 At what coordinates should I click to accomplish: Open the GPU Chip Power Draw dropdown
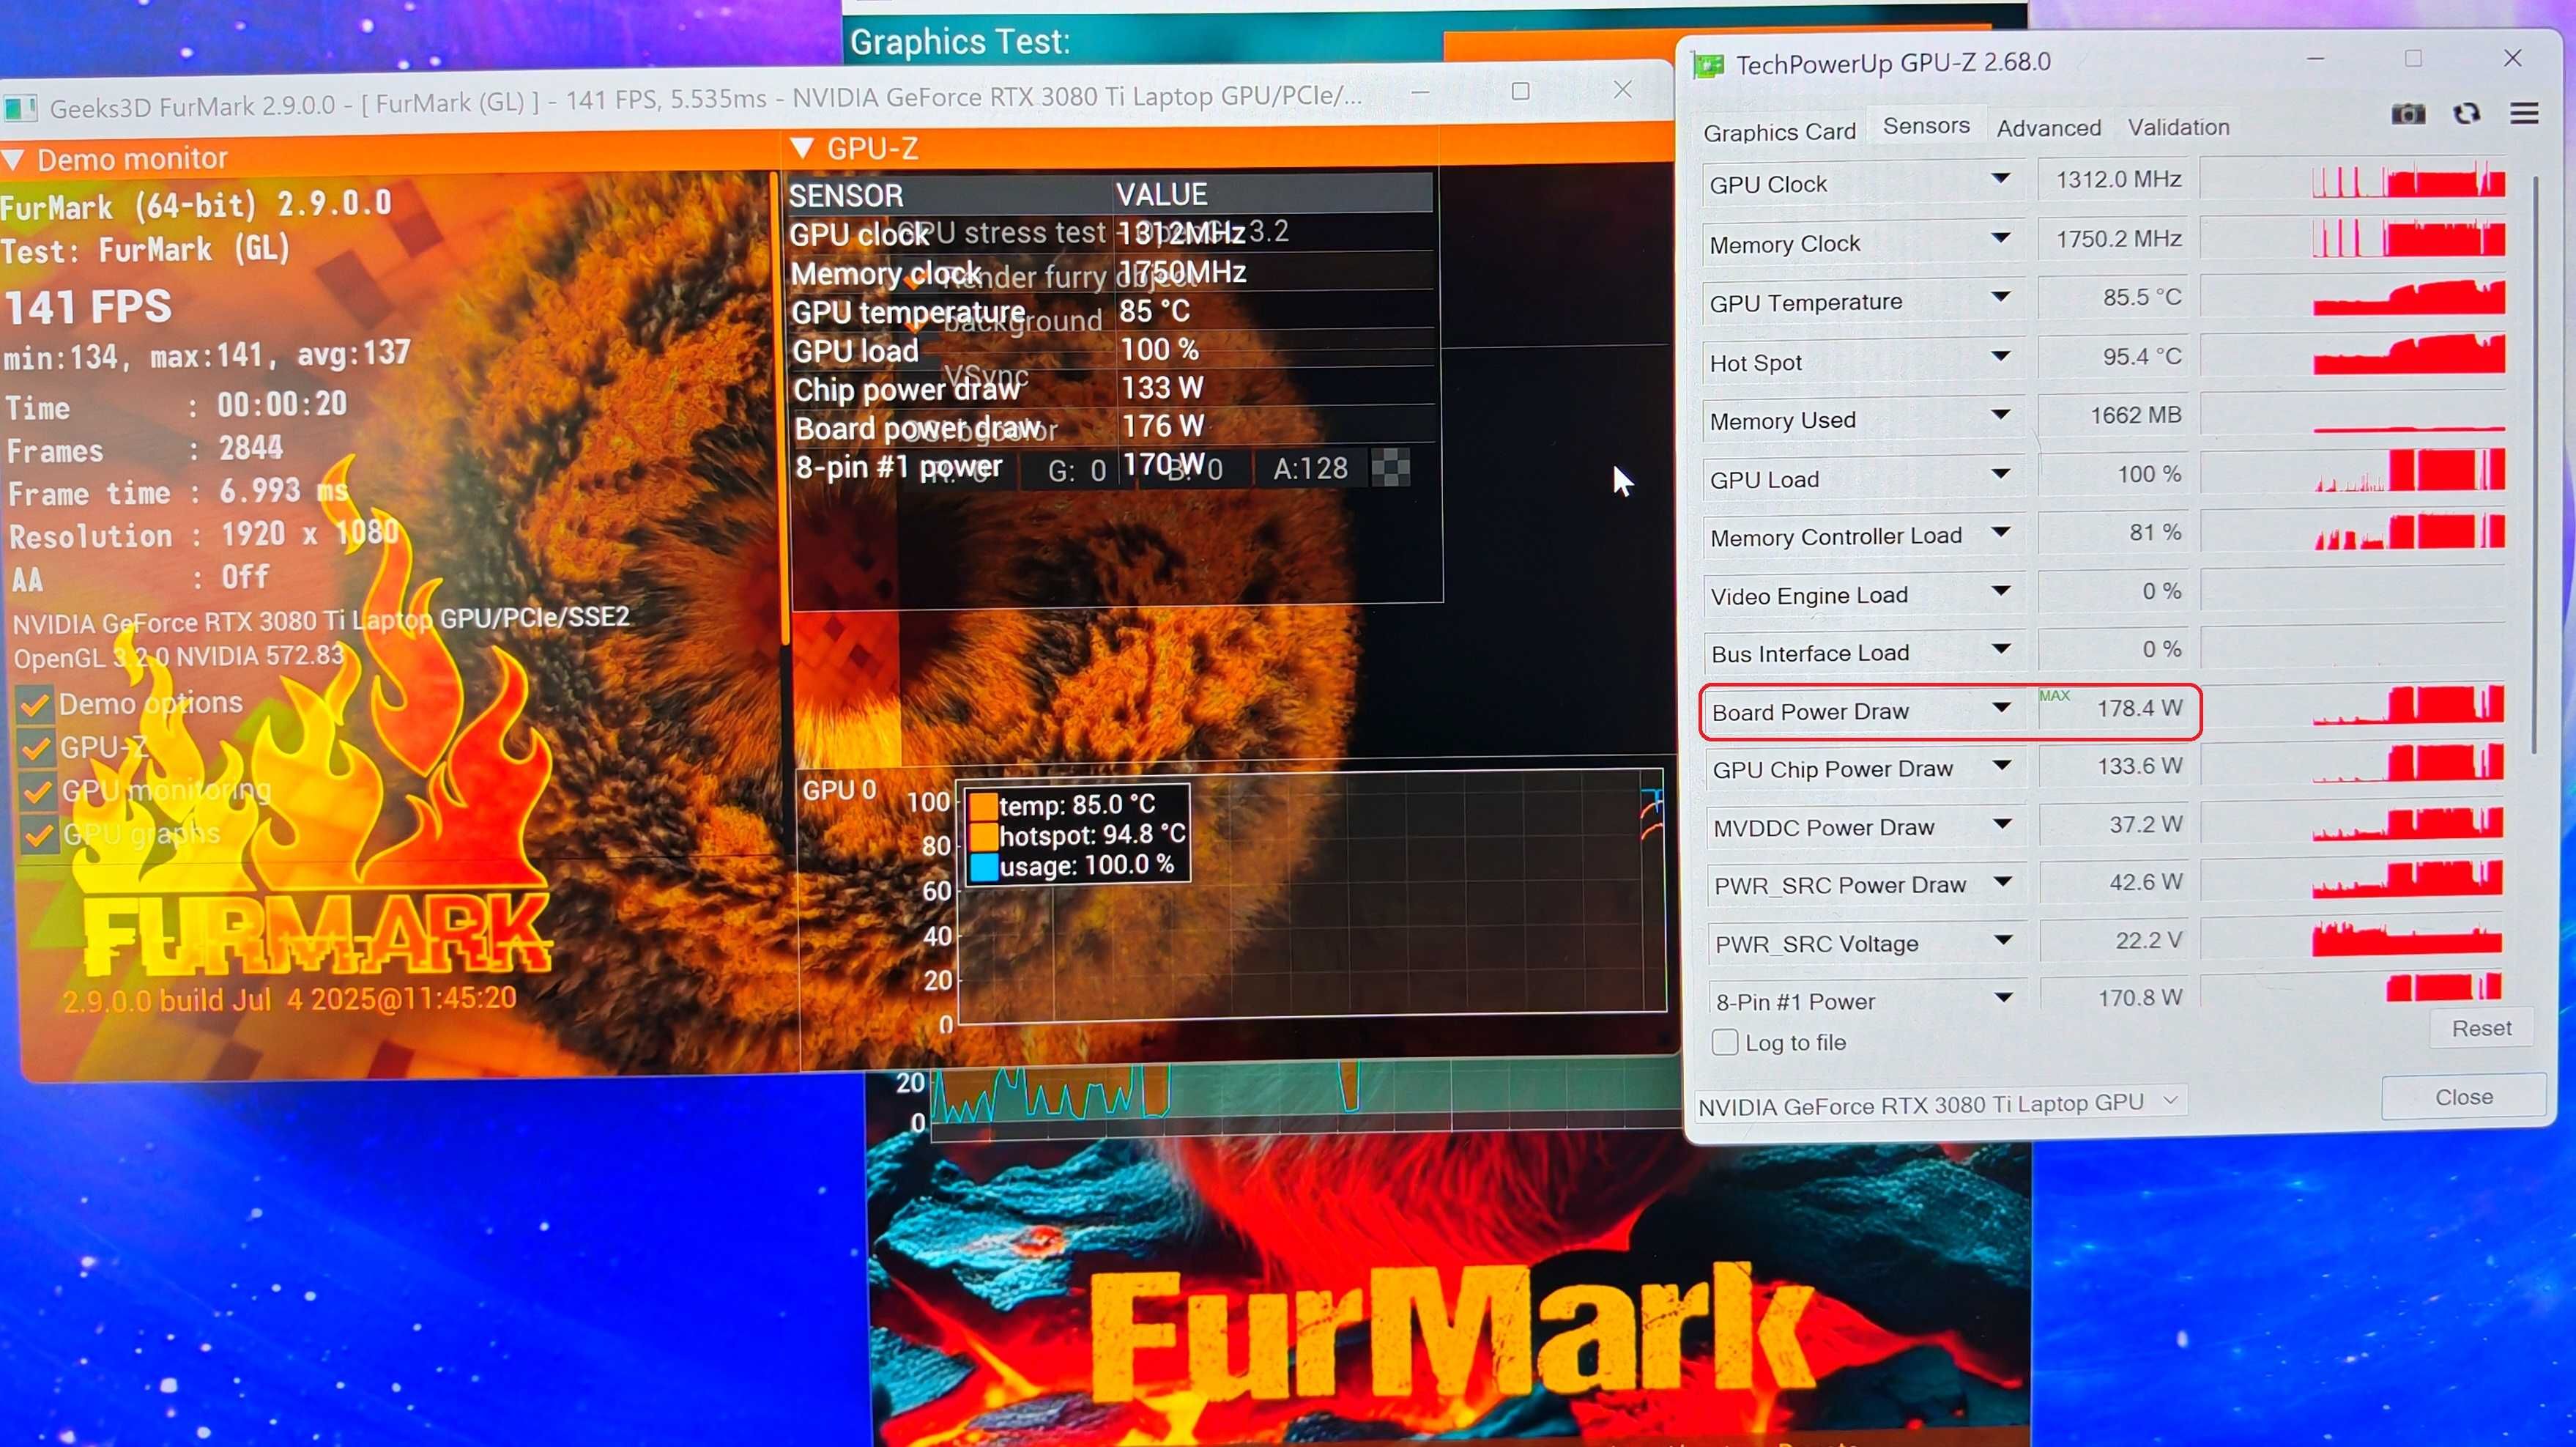(x=2002, y=766)
